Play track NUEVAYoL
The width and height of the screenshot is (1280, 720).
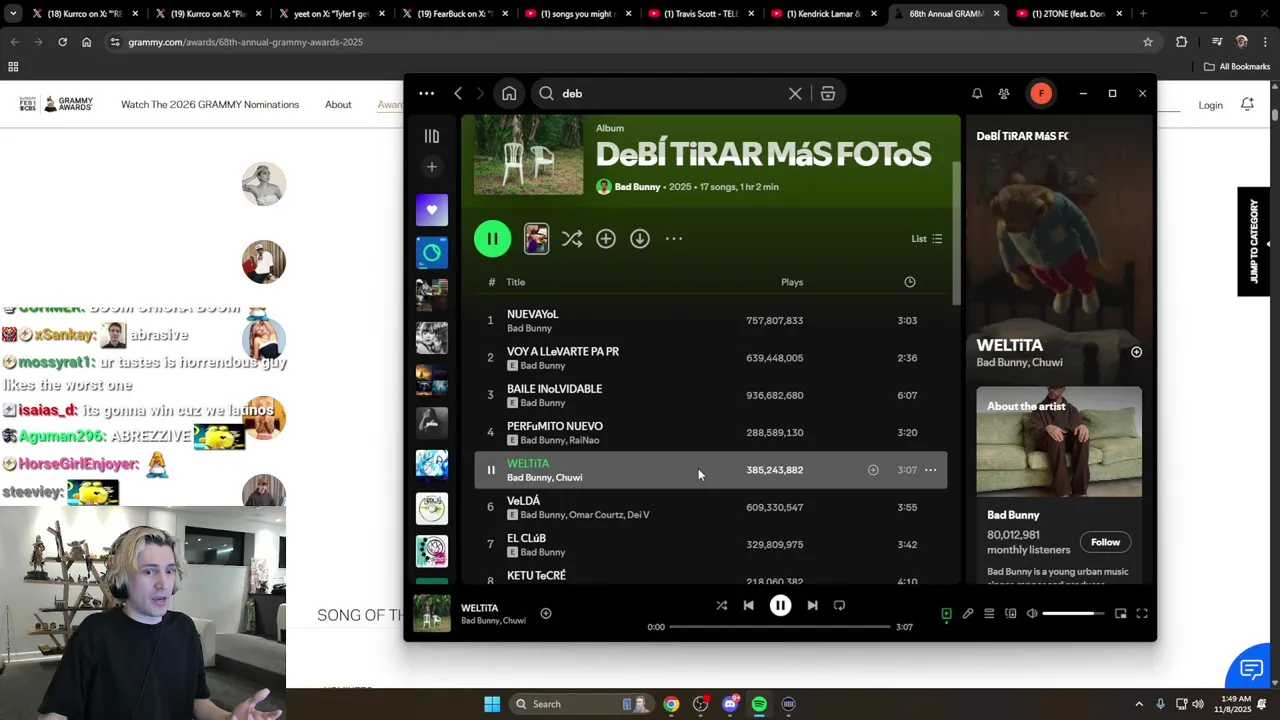(x=710, y=320)
